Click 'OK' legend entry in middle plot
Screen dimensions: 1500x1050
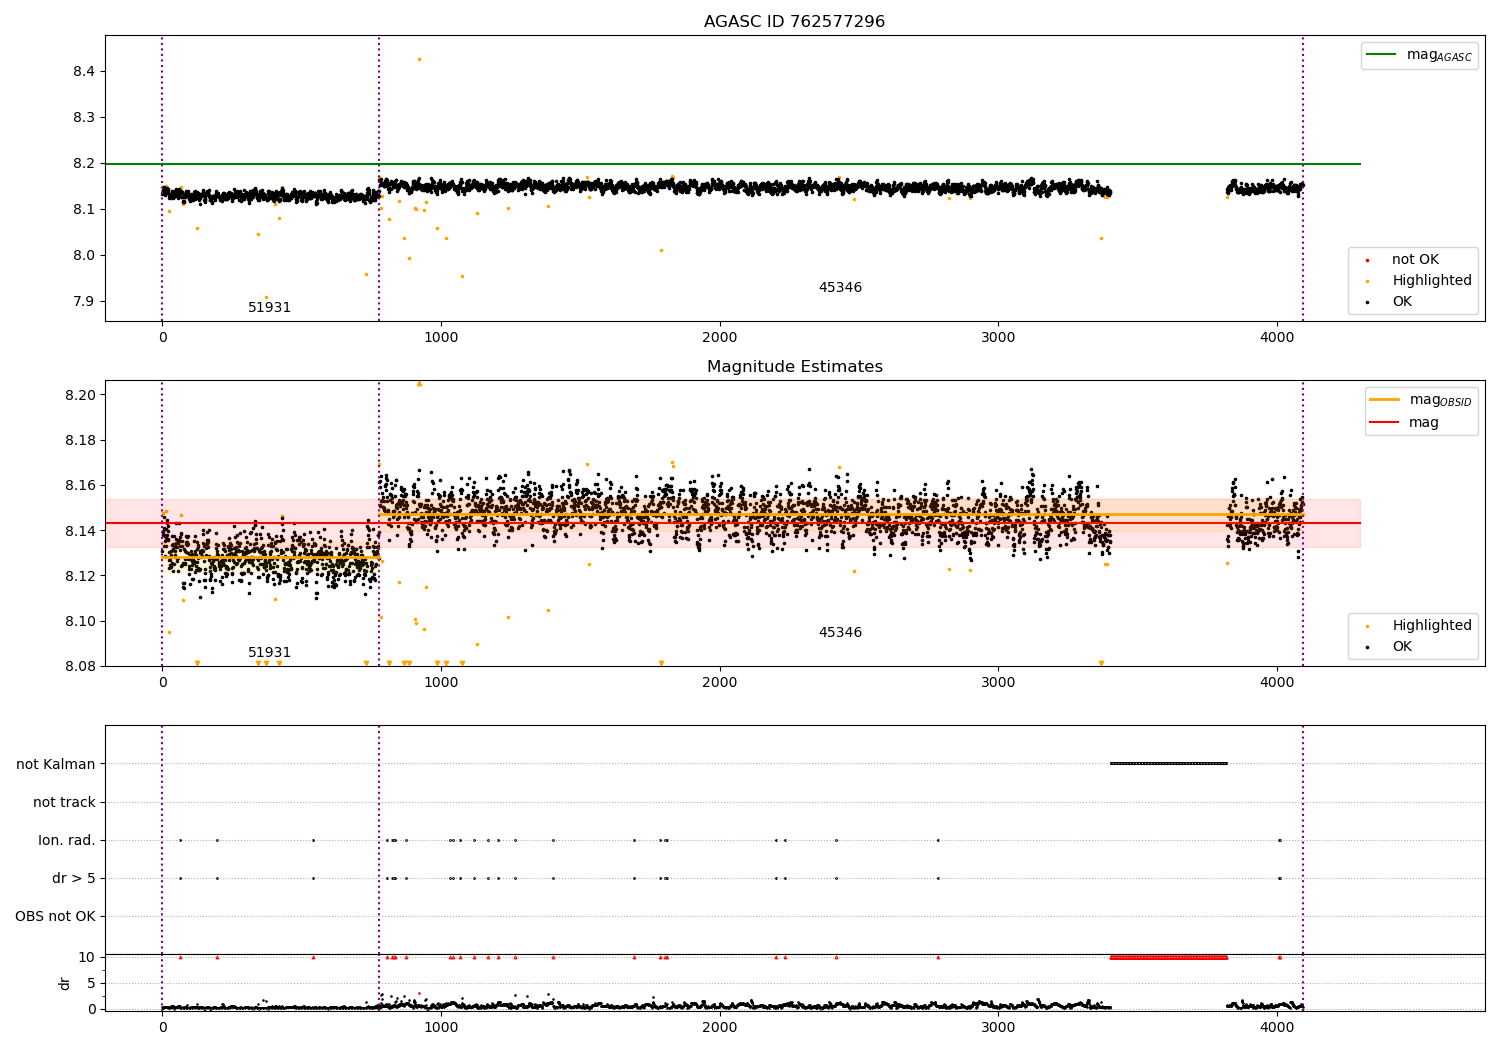click(1389, 646)
